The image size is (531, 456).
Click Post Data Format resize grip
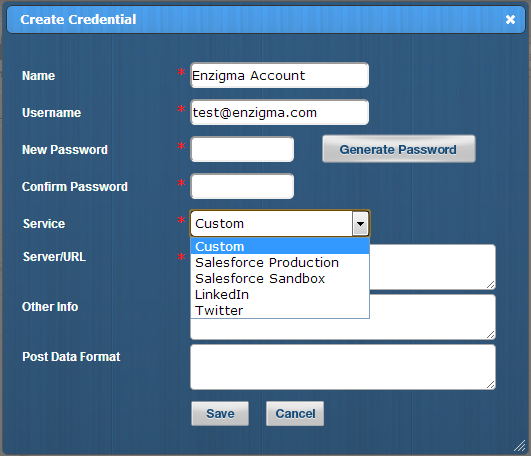click(x=490, y=384)
